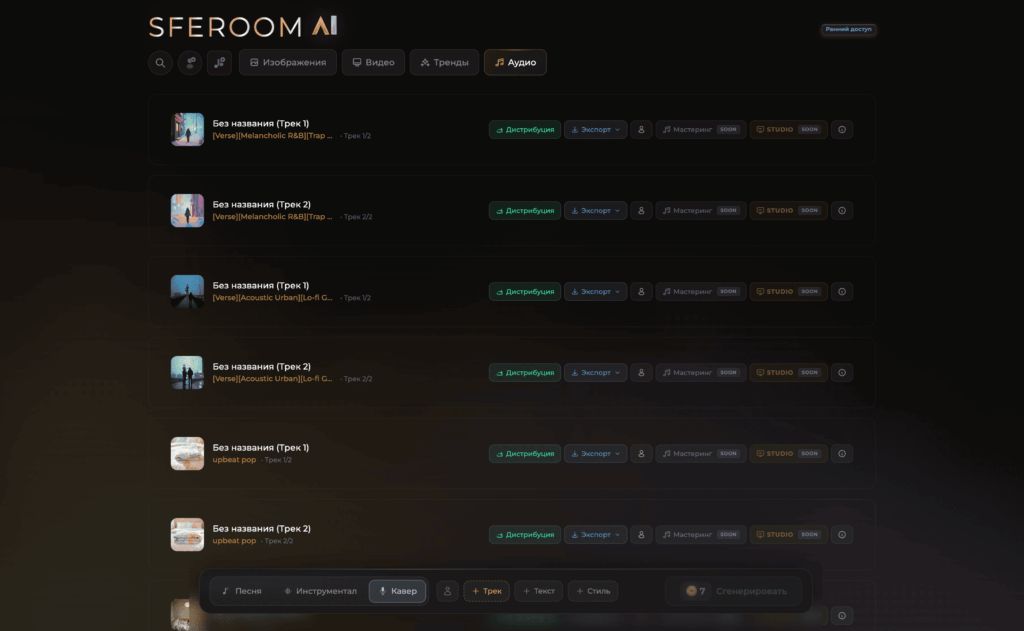
Task: Click the add Стиль button
Action: pyautogui.click(x=593, y=591)
